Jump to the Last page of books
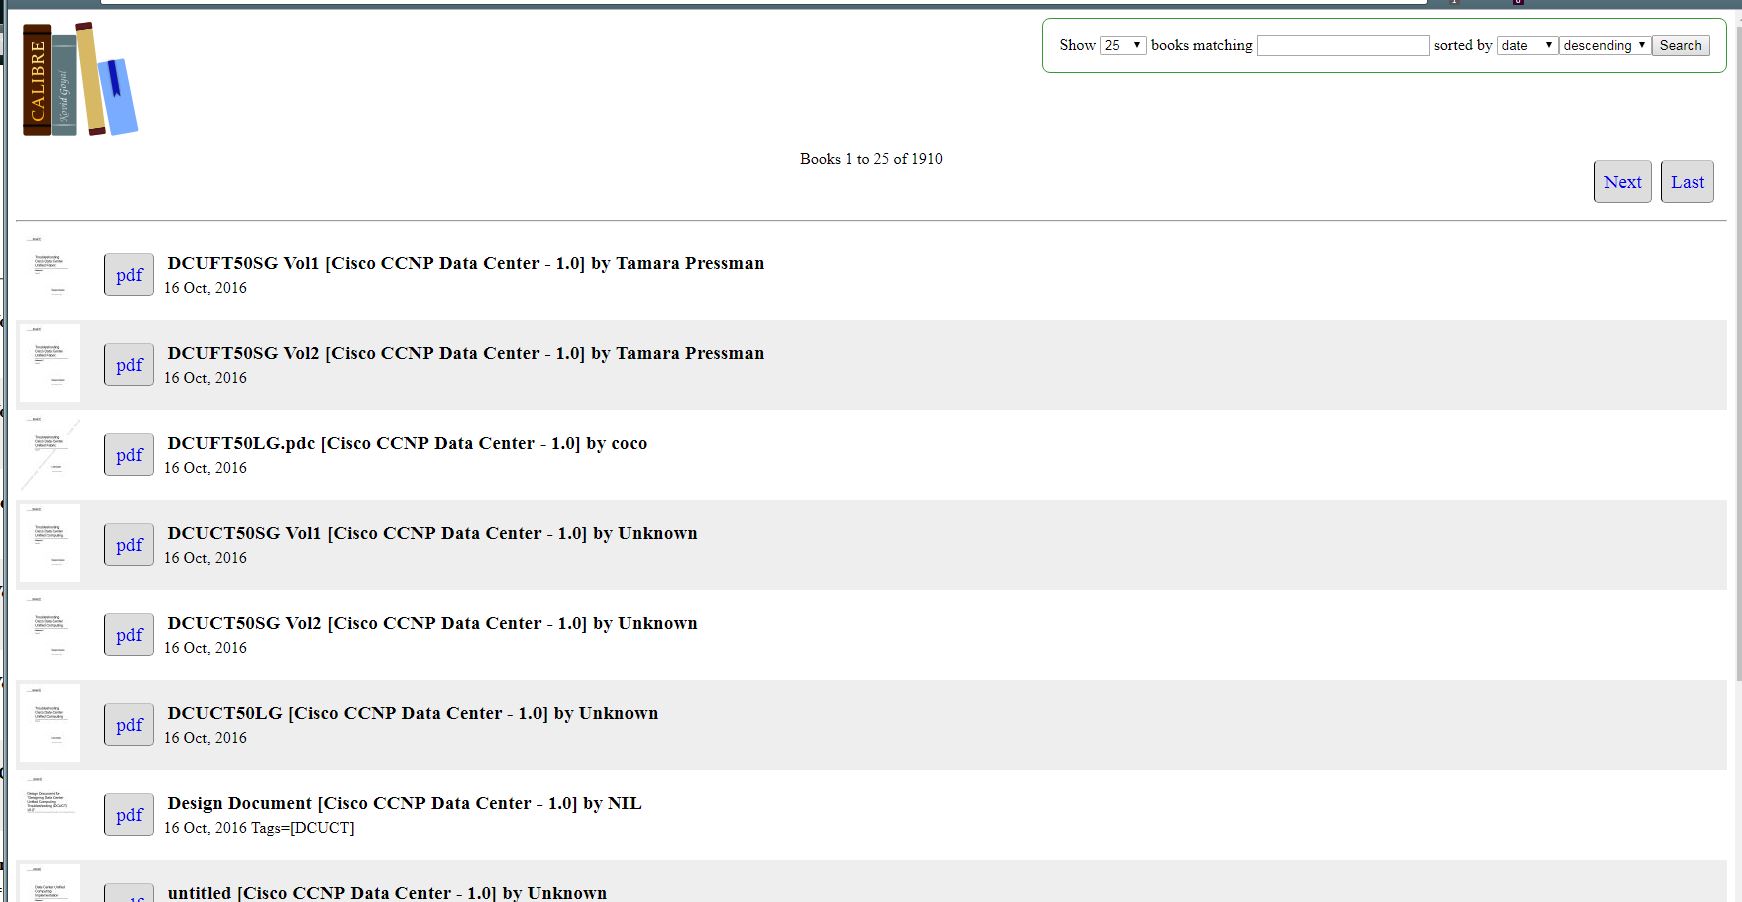 click(x=1687, y=182)
